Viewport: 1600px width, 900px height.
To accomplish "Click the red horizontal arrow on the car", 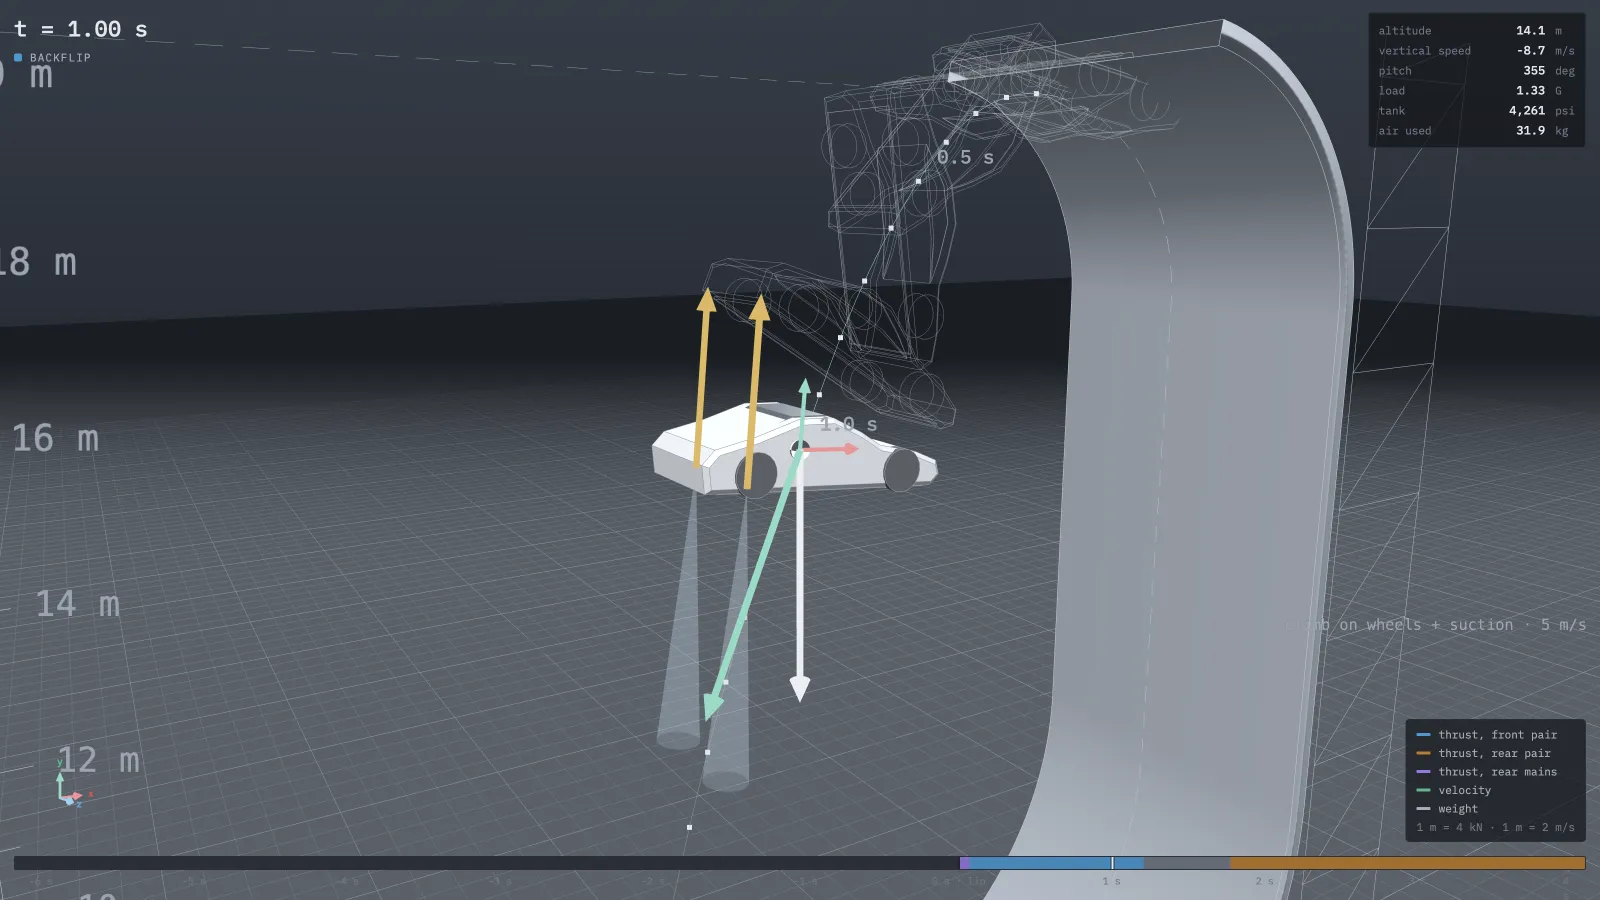I will click(x=832, y=449).
